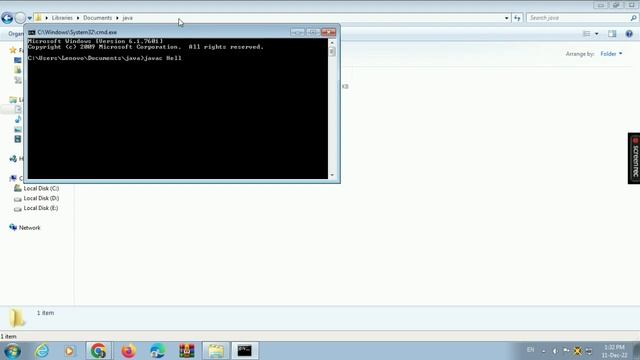Click inside the command prompt console area
This screenshot has width=640, height=360.
[178, 109]
